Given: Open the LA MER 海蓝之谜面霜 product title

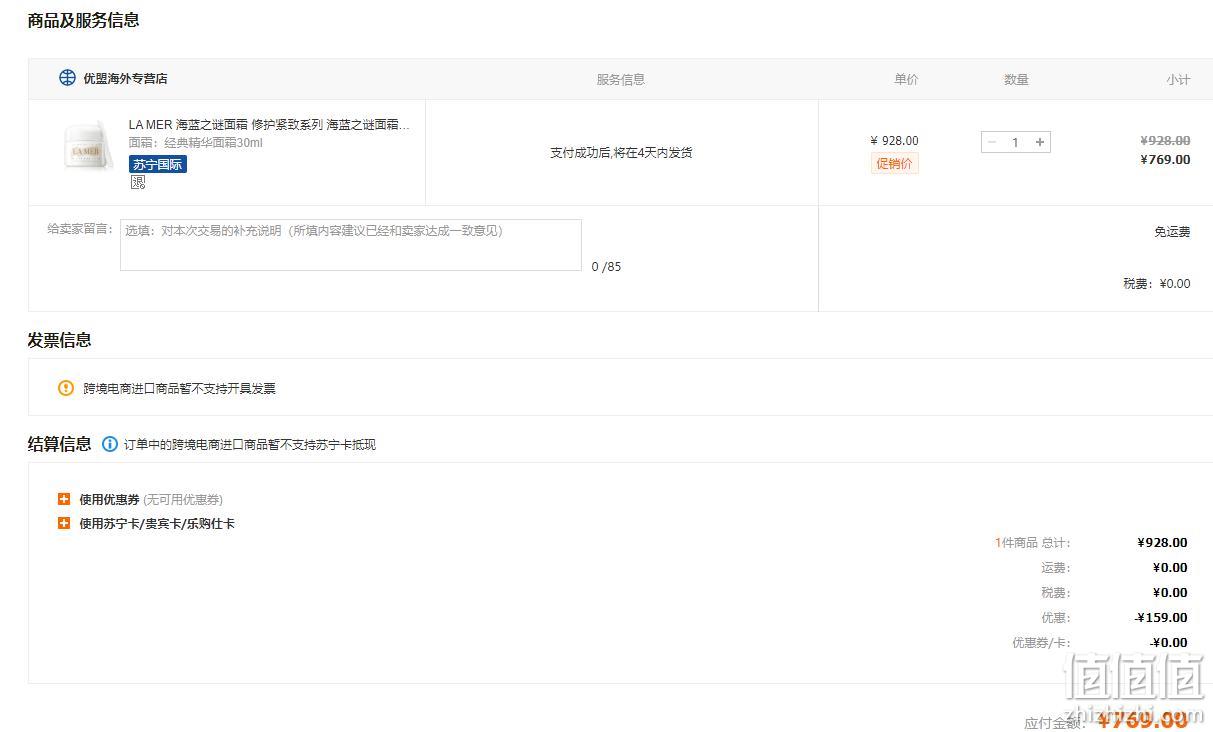Looking at the screenshot, I should tap(269, 125).
